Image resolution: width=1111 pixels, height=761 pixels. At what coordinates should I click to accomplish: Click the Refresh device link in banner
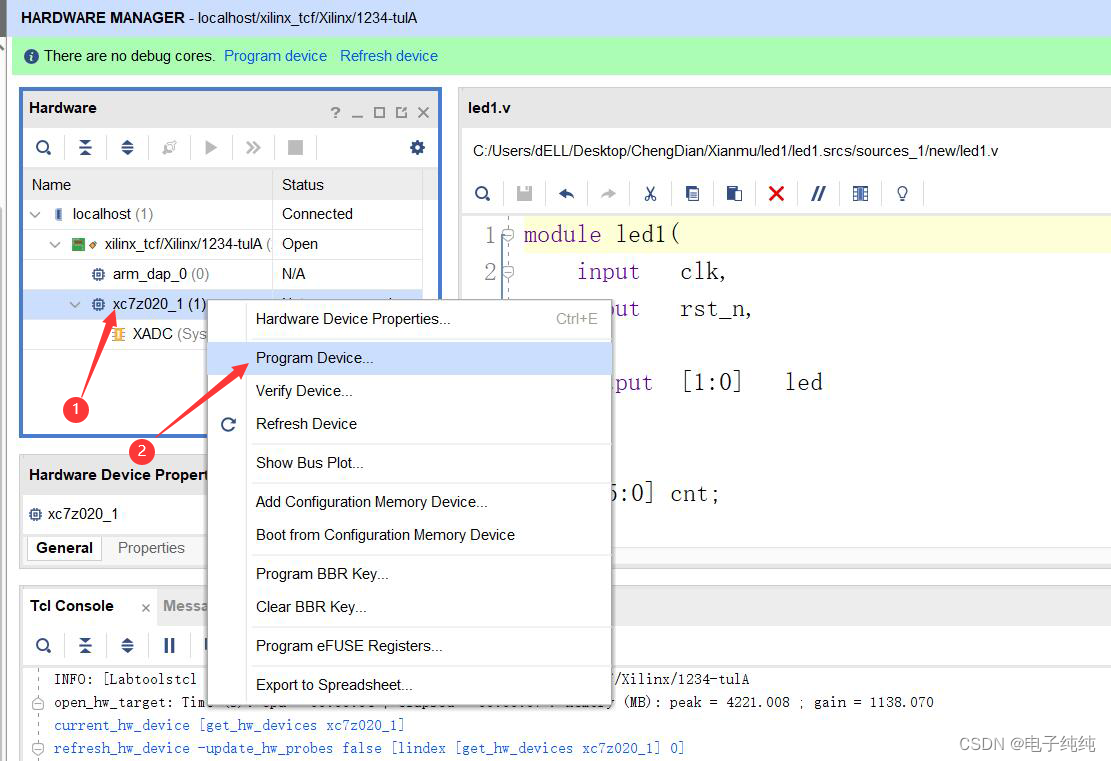[x=389, y=56]
